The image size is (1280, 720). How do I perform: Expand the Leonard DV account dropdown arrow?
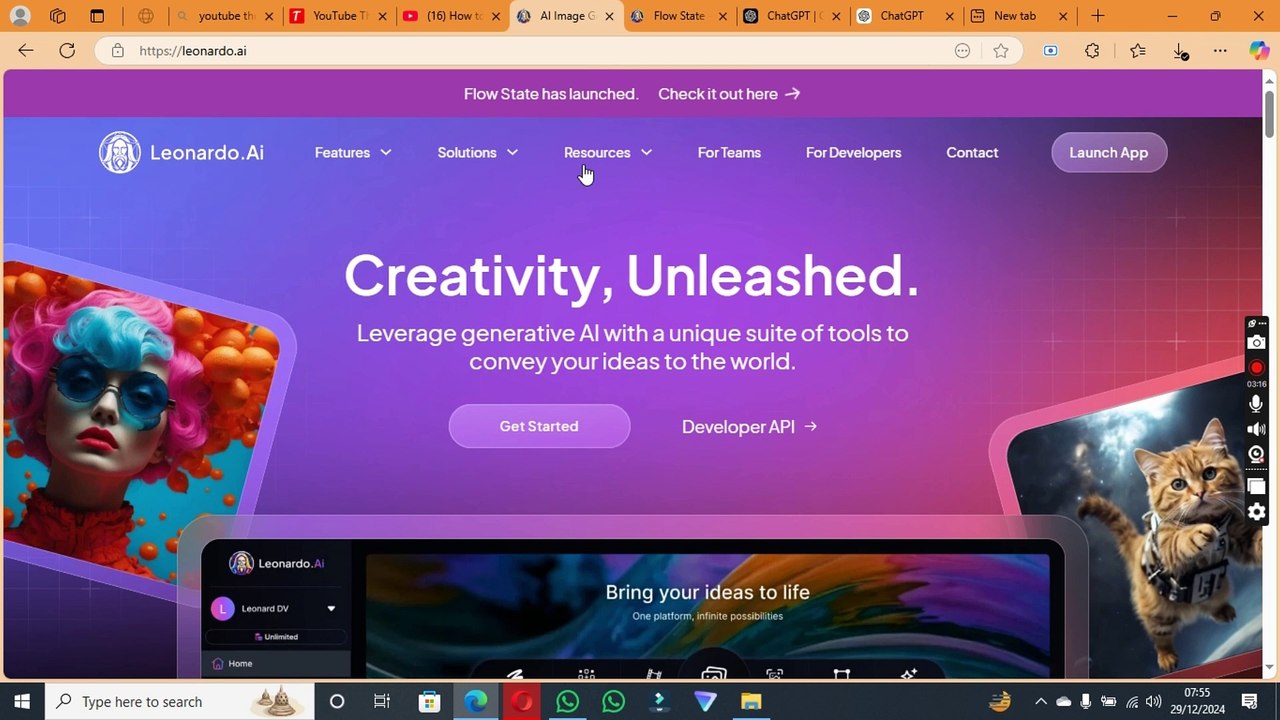click(331, 608)
